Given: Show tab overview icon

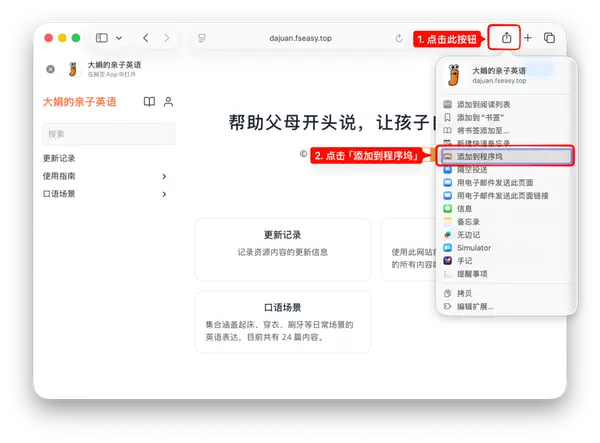Looking at the screenshot, I should click(549, 38).
